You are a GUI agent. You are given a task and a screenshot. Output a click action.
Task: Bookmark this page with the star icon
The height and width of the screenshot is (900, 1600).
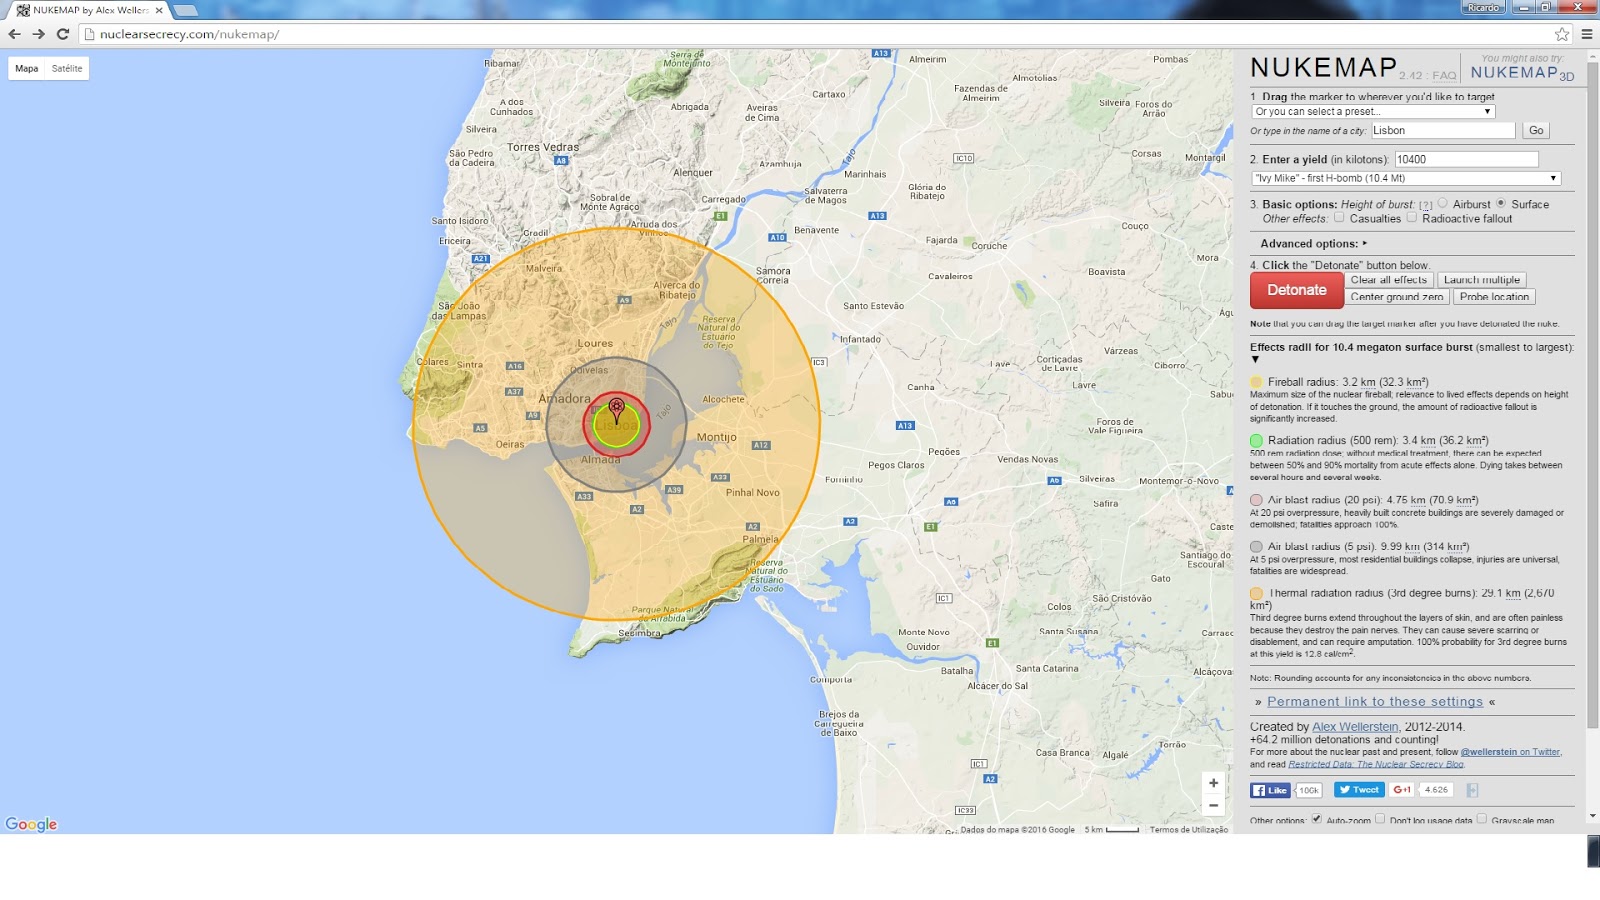[1562, 34]
